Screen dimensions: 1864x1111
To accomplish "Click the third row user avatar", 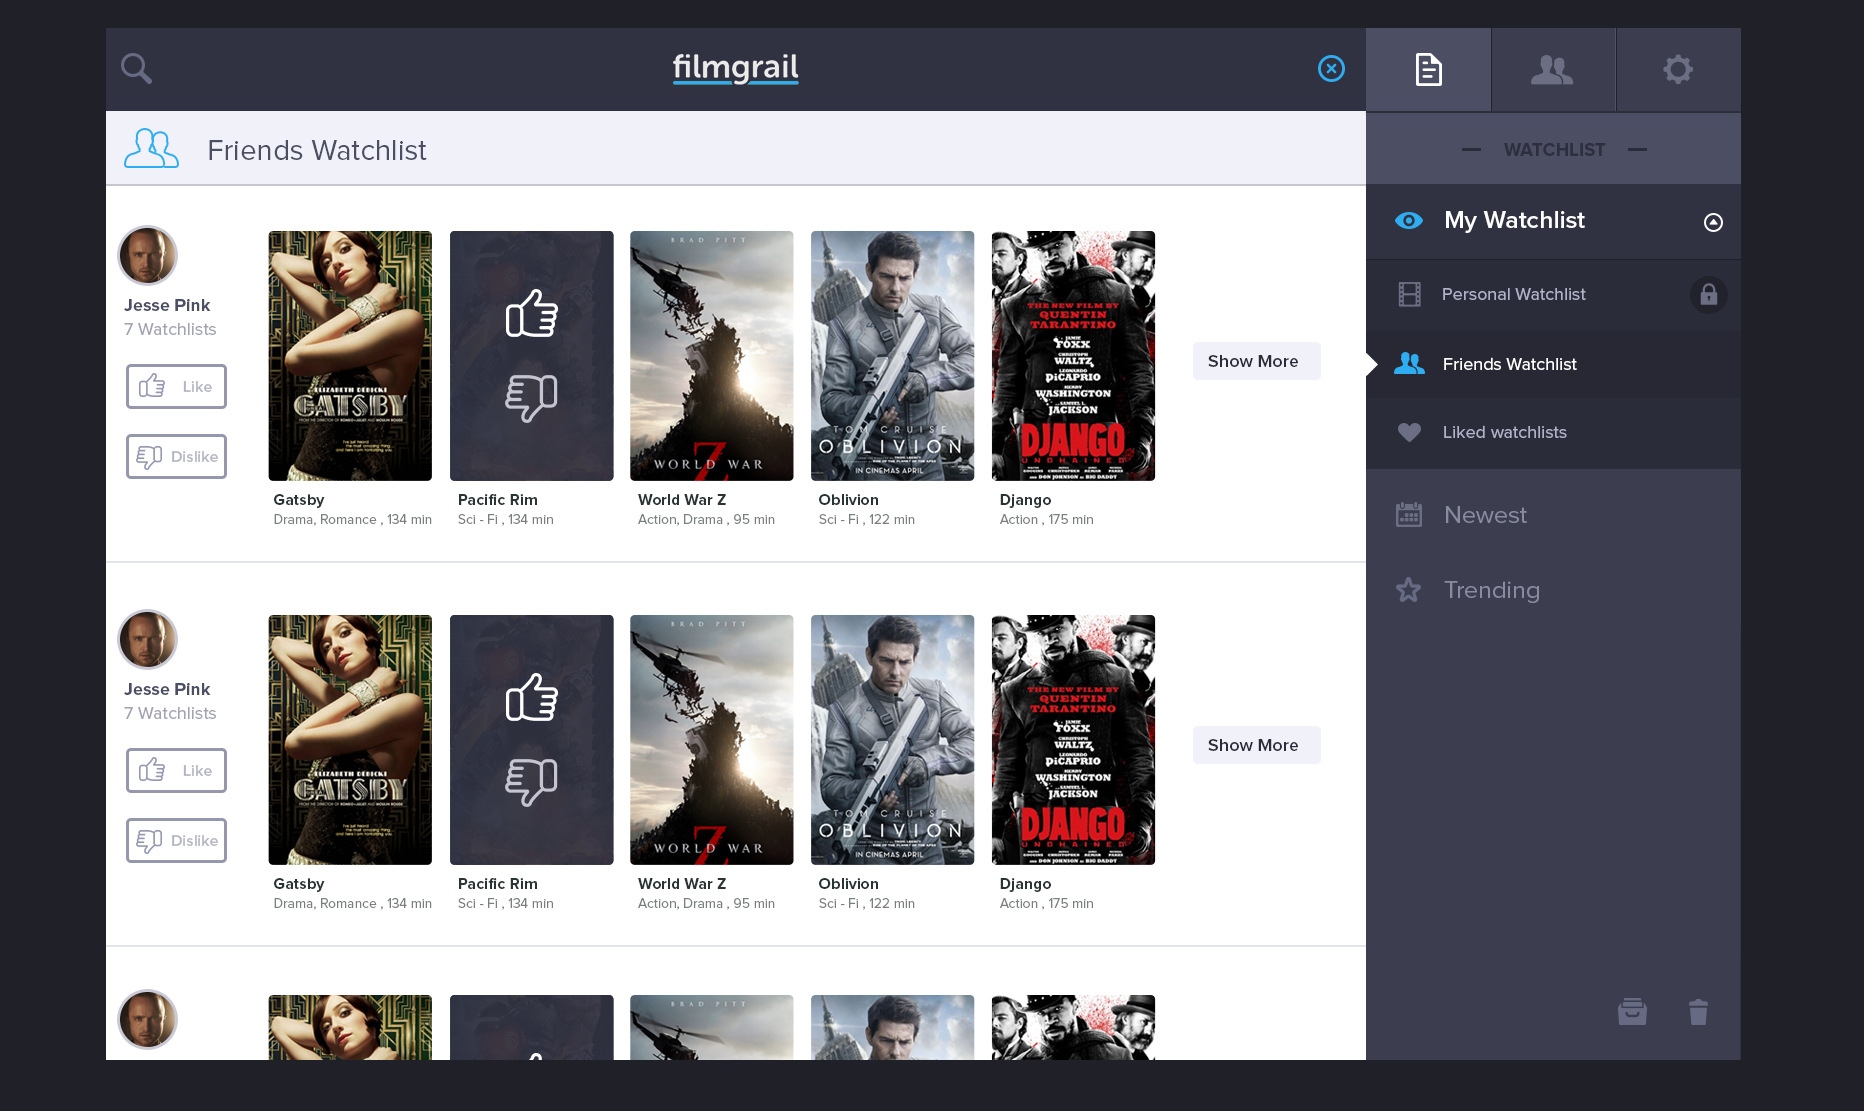I will [148, 1019].
